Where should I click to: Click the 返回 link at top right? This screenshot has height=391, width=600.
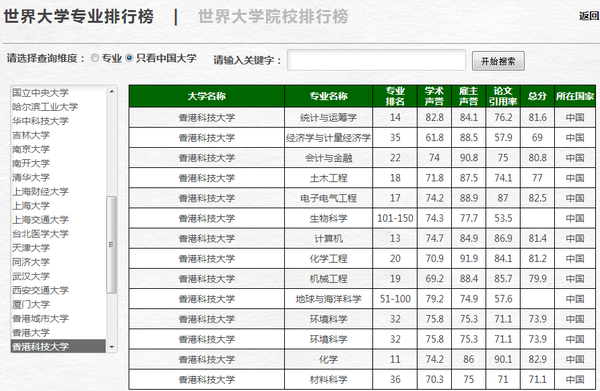pyautogui.click(x=589, y=16)
